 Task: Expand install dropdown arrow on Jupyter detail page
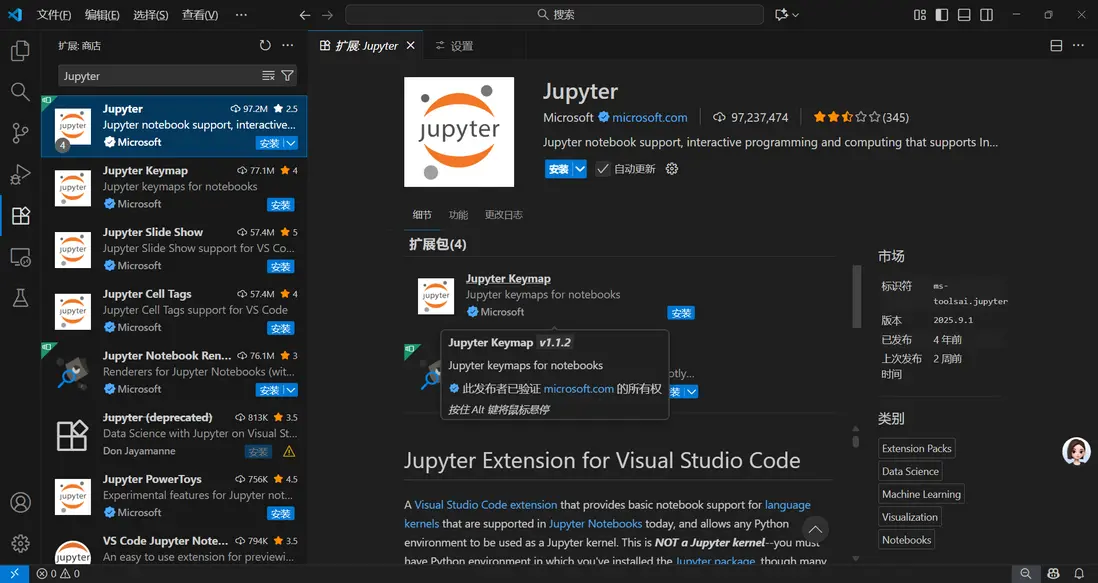point(579,169)
